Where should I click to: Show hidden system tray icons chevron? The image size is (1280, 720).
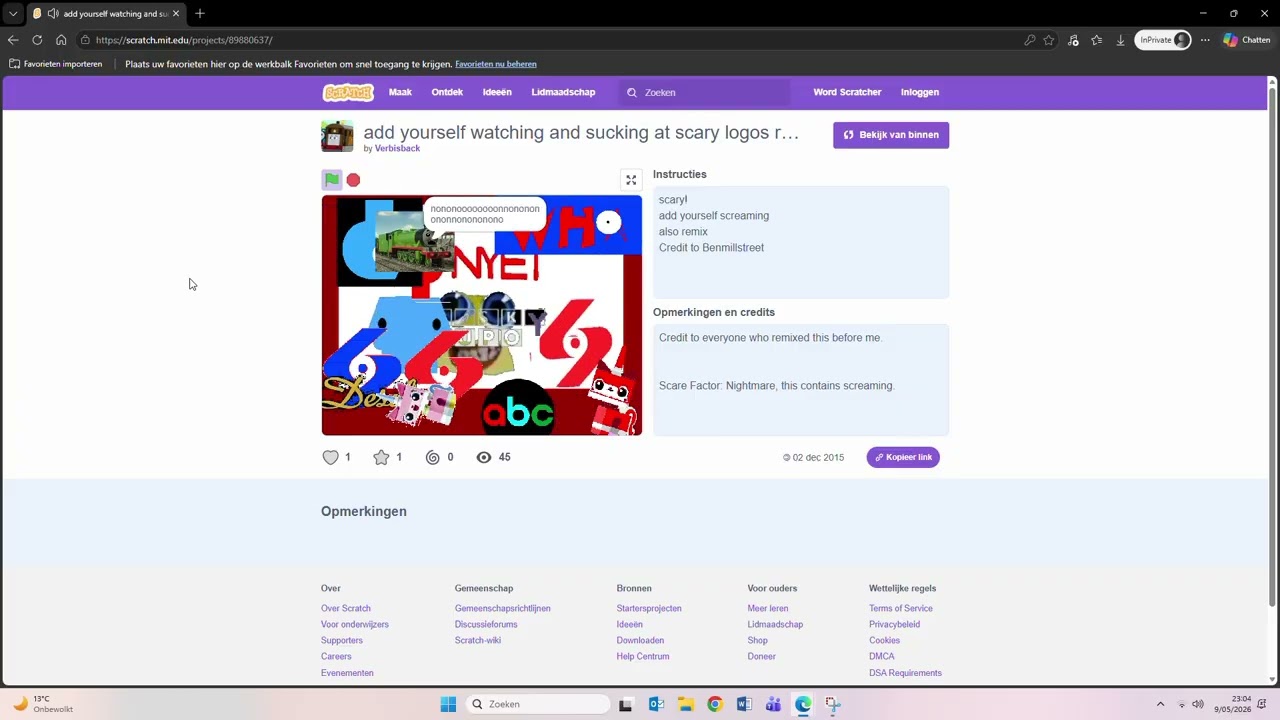pos(1160,704)
